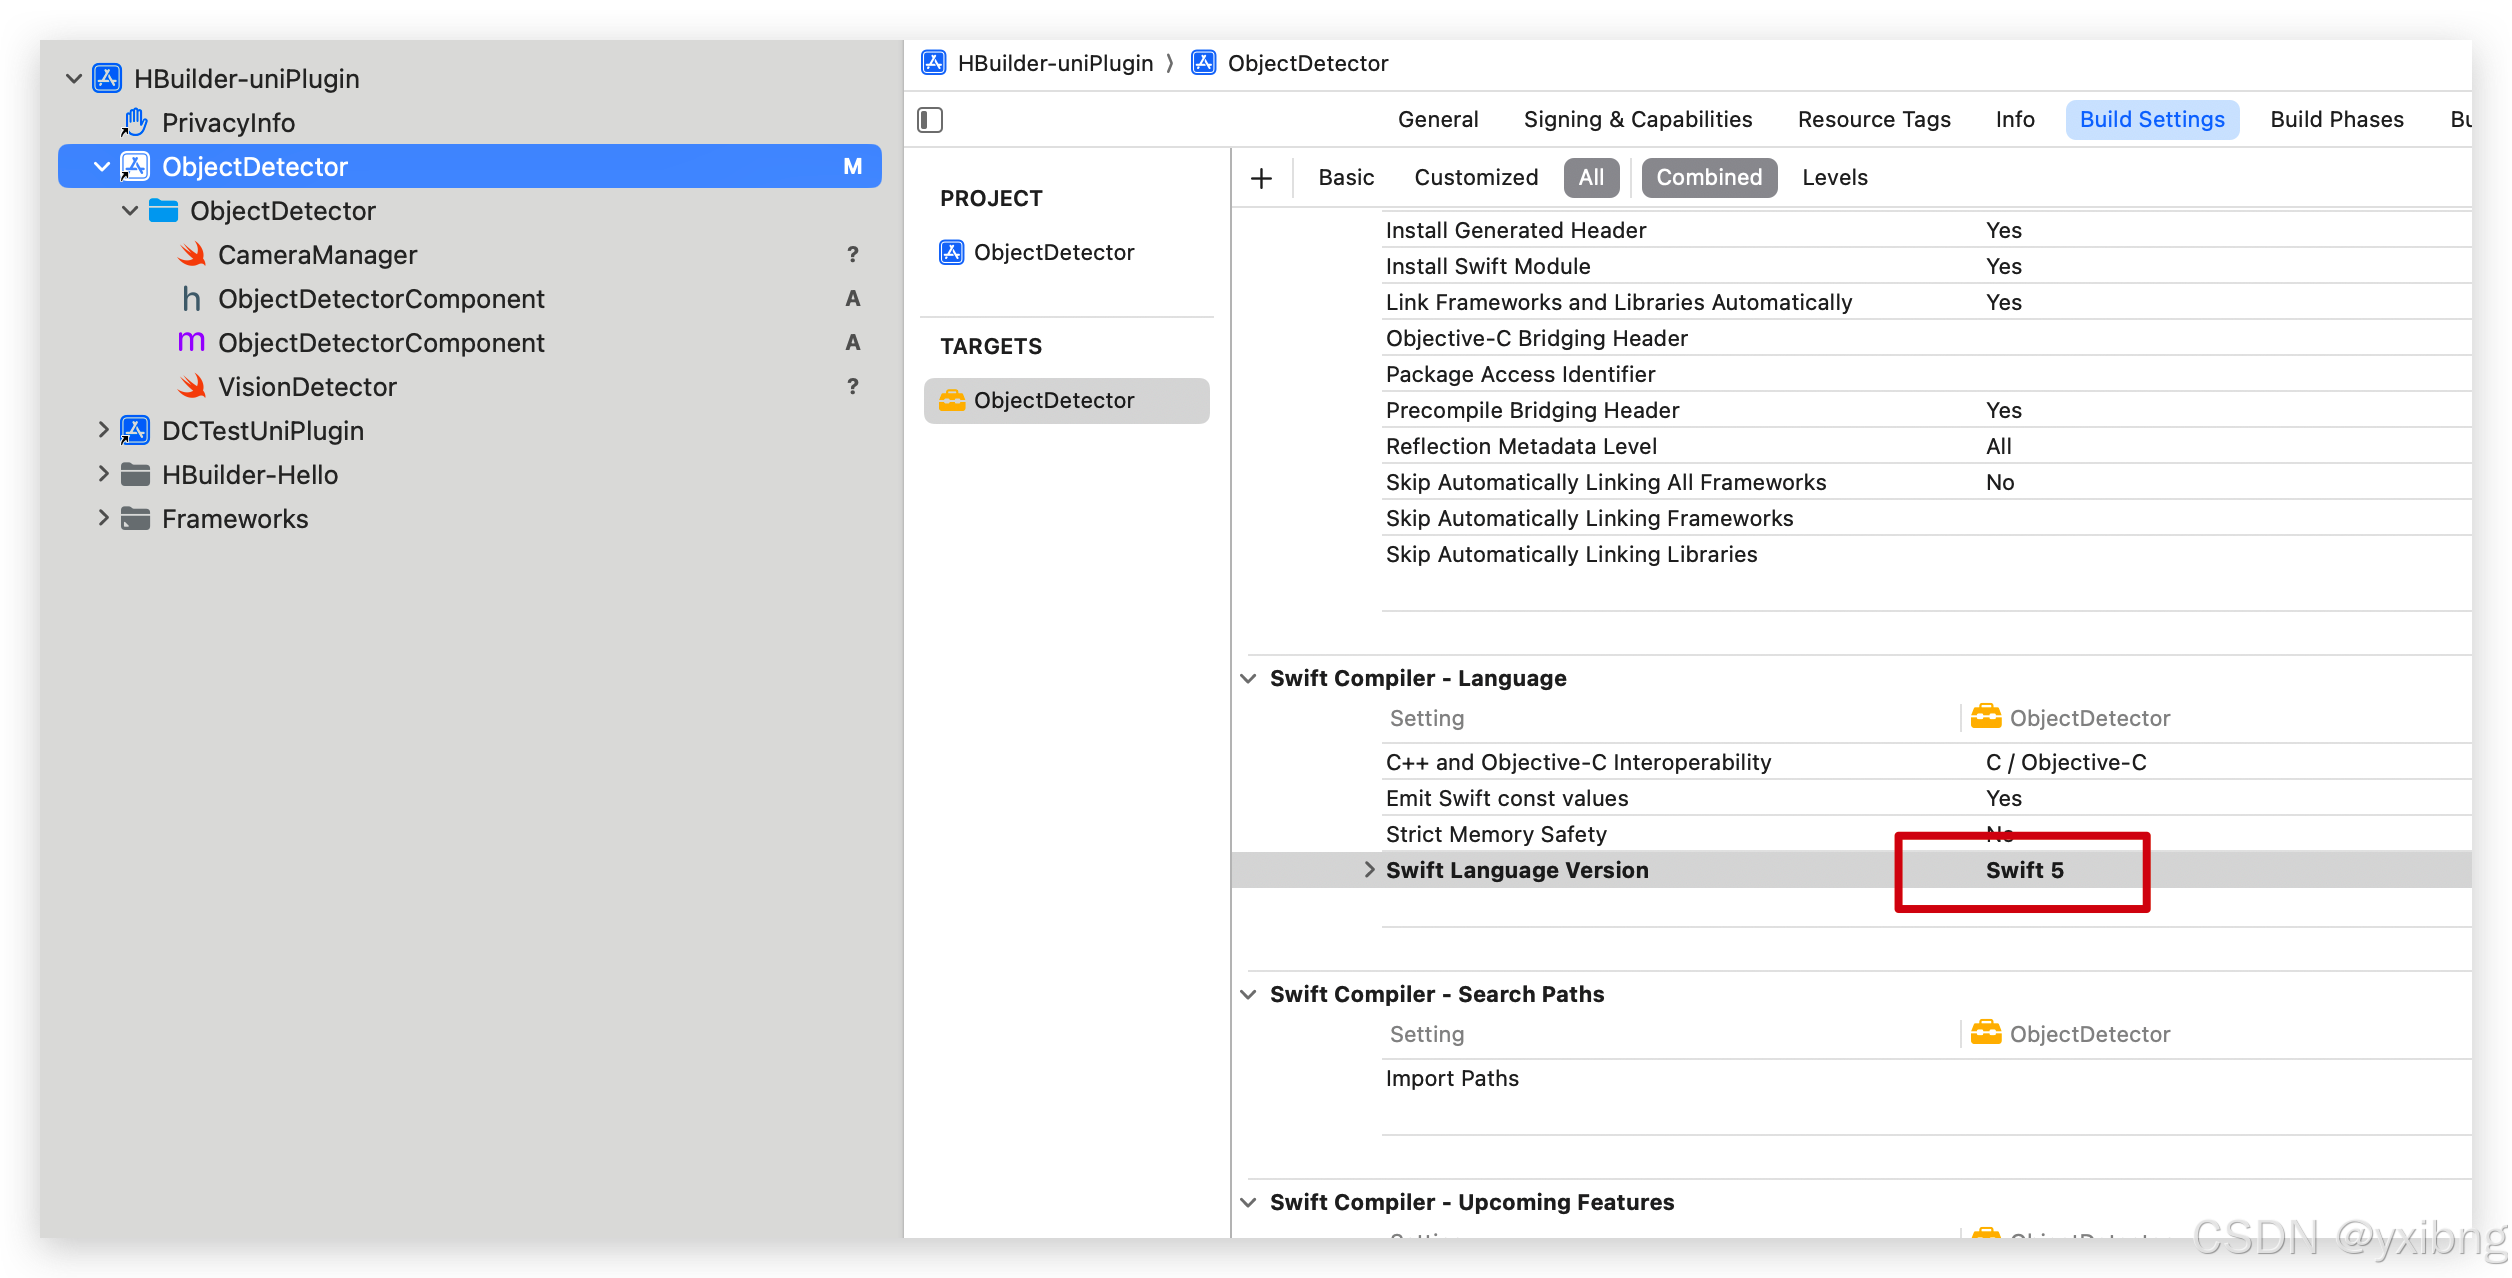Click the Swift 5 language version value
The width and height of the screenshot is (2512, 1278).
2024,870
